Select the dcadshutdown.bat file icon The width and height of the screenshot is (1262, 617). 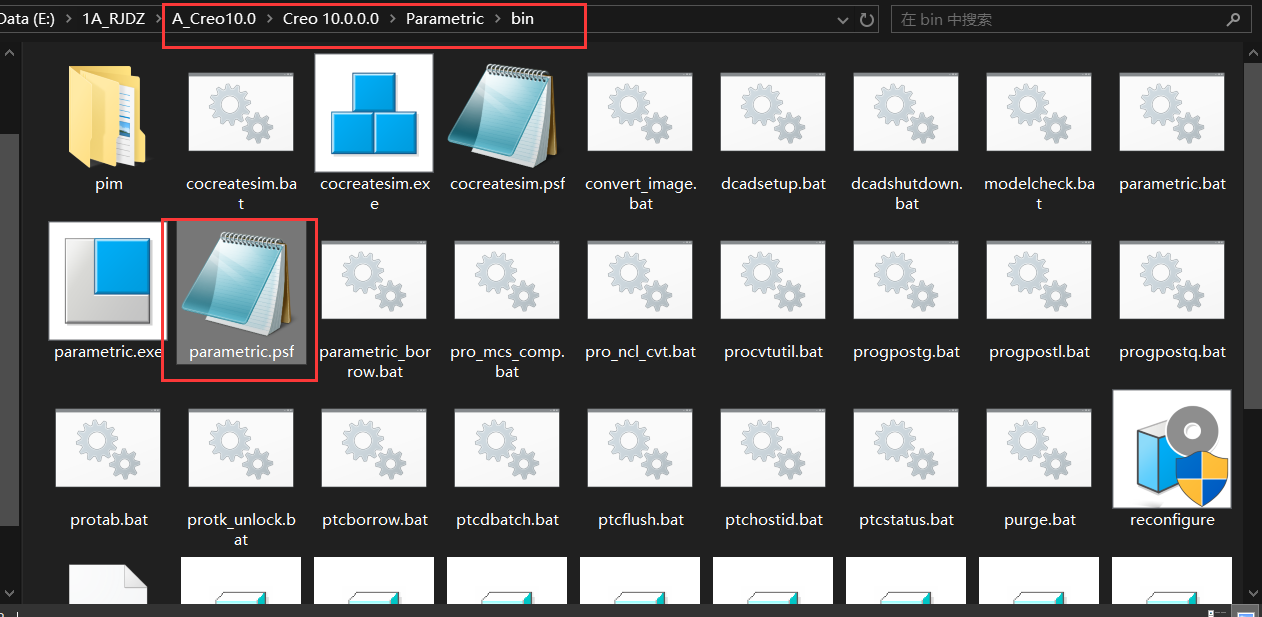pos(906,113)
